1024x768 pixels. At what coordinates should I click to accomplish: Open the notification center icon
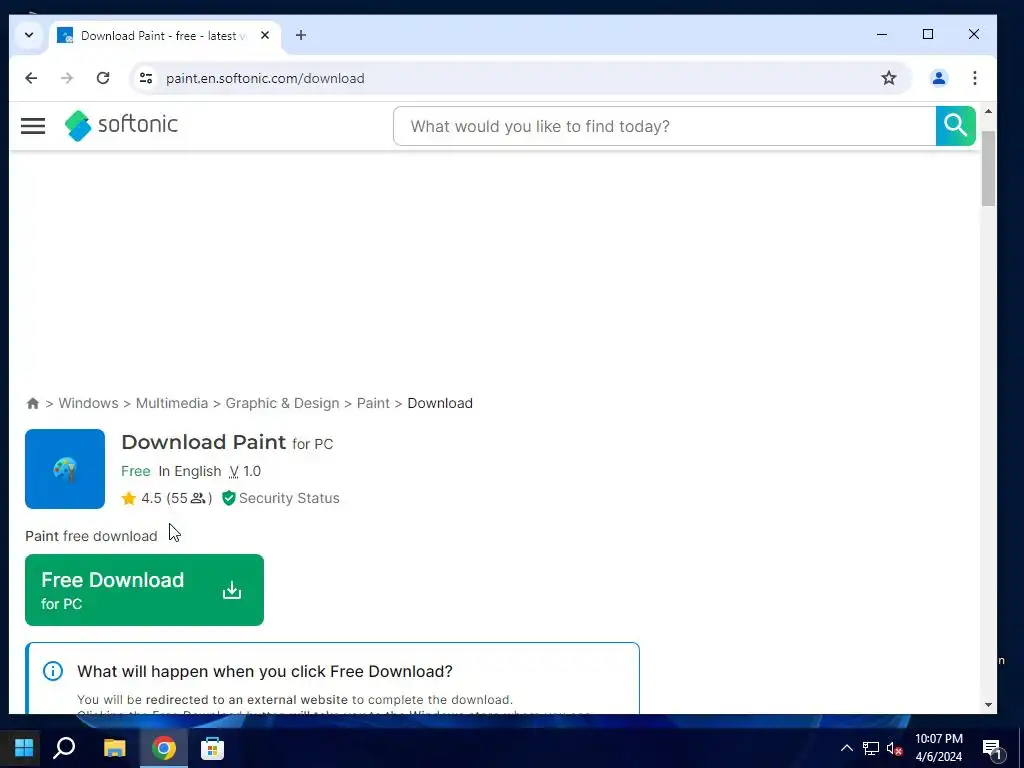[x=991, y=748]
